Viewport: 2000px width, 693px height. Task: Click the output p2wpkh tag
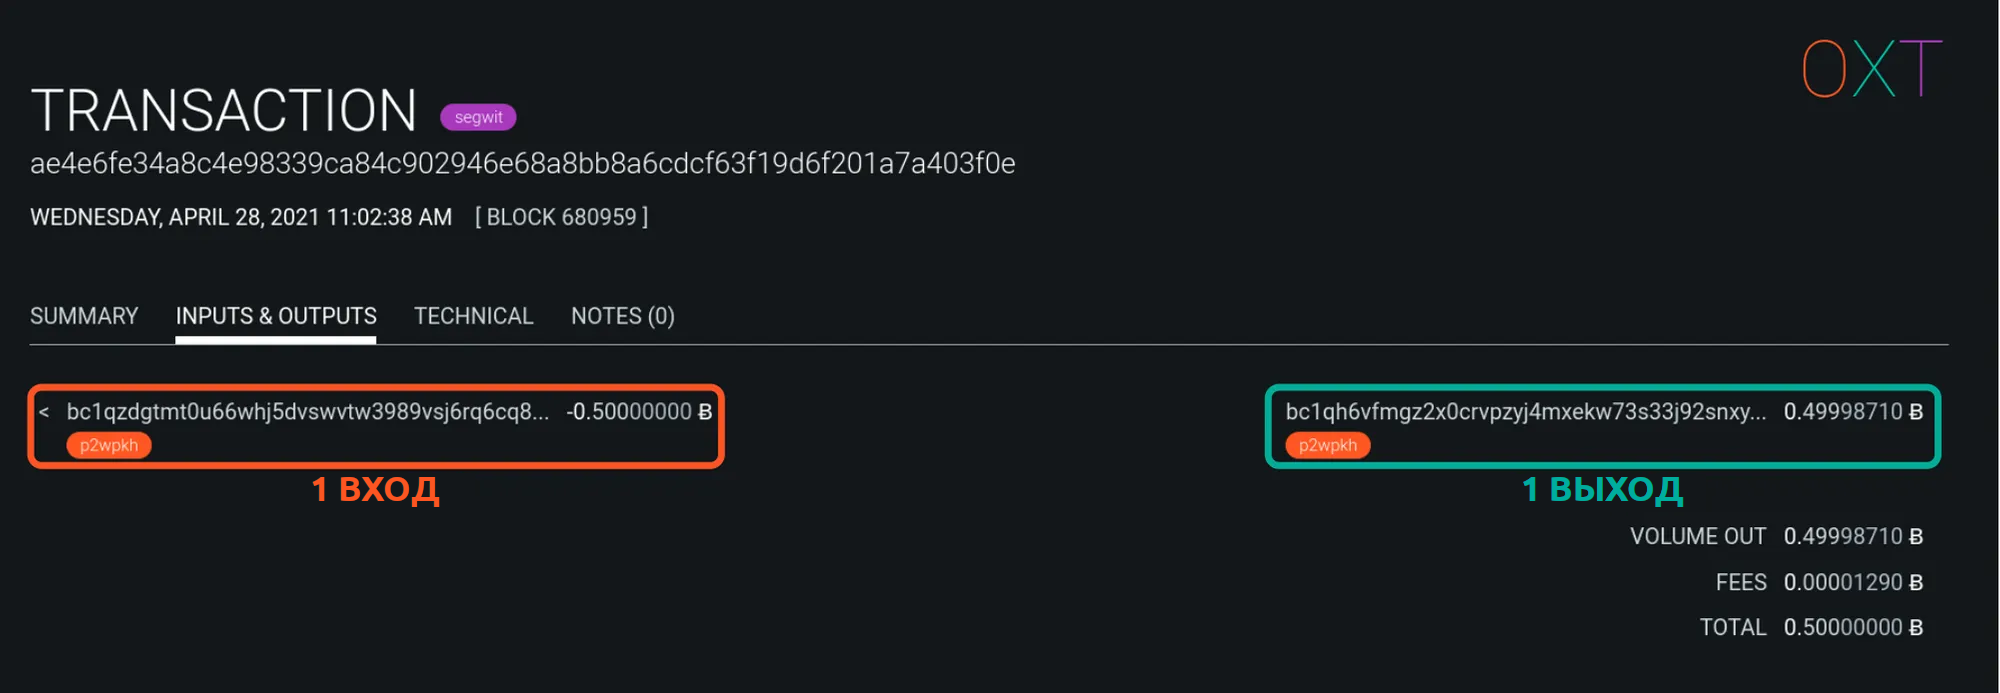1327,445
